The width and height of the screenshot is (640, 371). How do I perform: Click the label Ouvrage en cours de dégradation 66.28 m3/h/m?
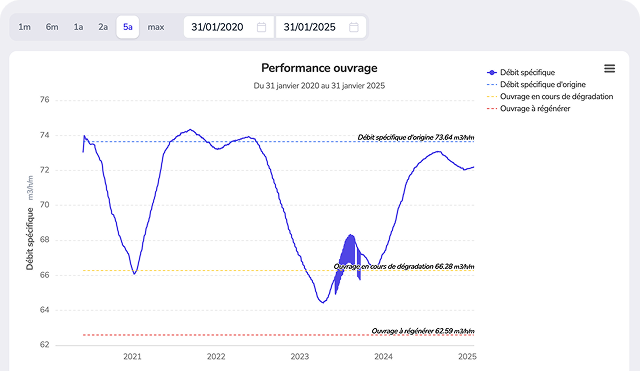pyautogui.click(x=404, y=267)
